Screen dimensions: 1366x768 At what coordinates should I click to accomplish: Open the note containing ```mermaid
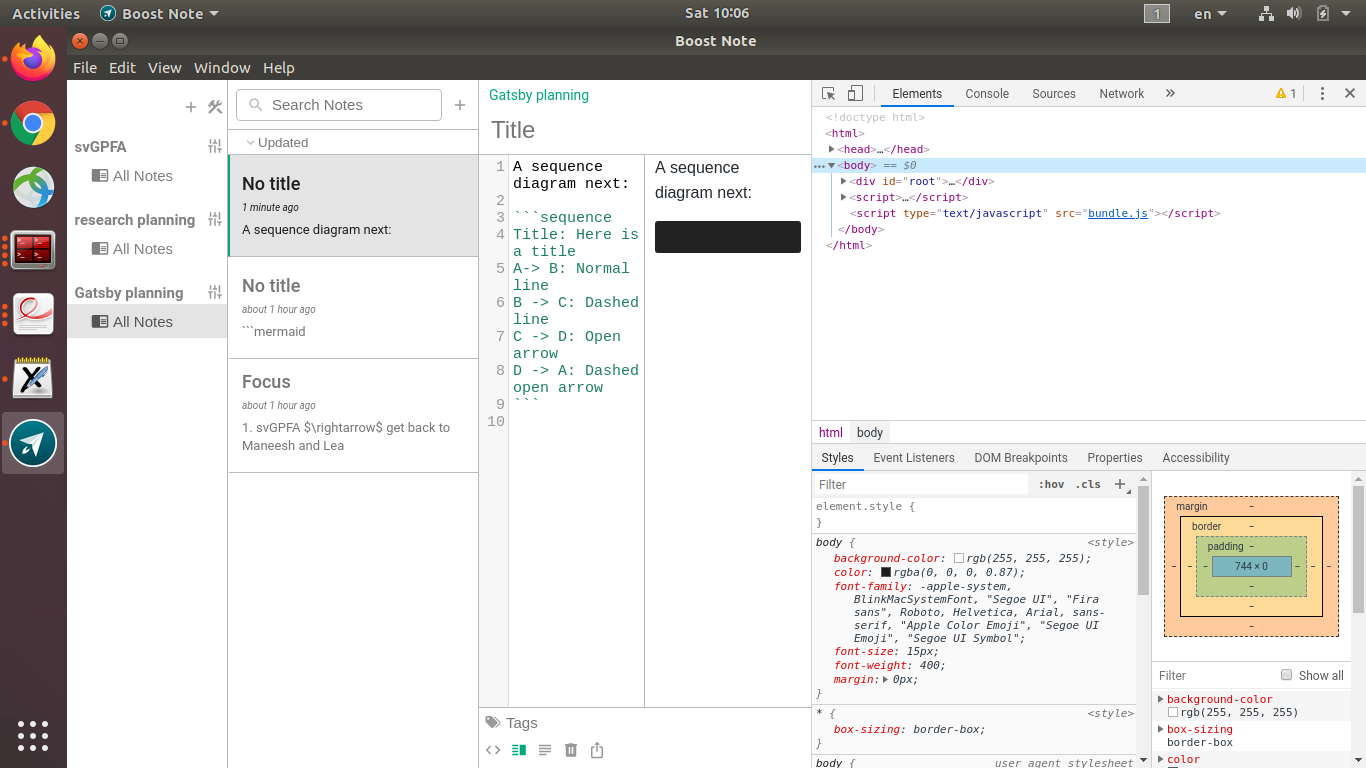click(353, 307)
